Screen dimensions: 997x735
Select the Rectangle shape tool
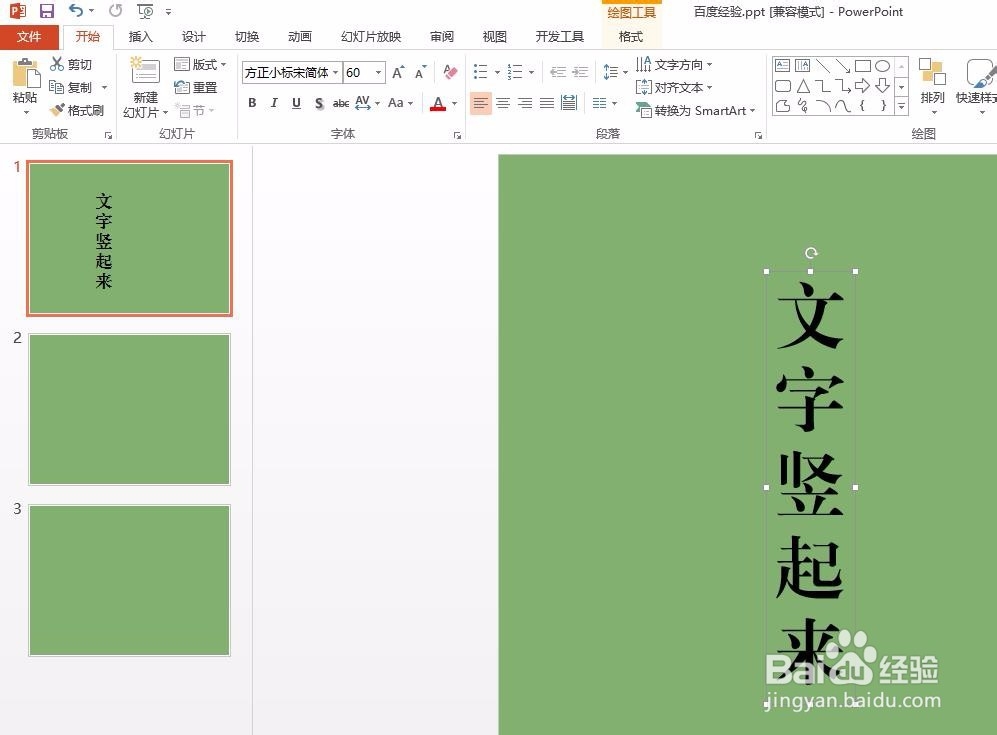pos(864,65)
